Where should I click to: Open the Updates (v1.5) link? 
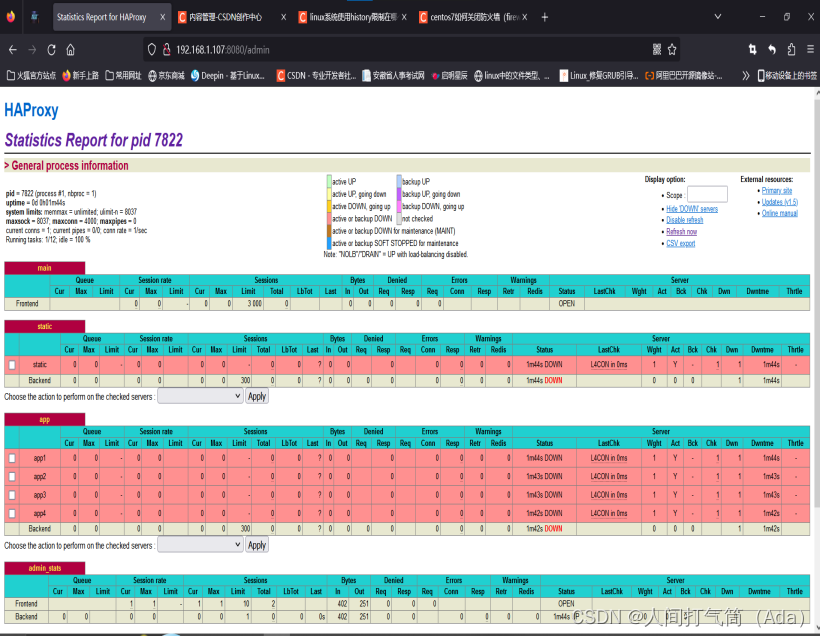[x=780, y=202]
